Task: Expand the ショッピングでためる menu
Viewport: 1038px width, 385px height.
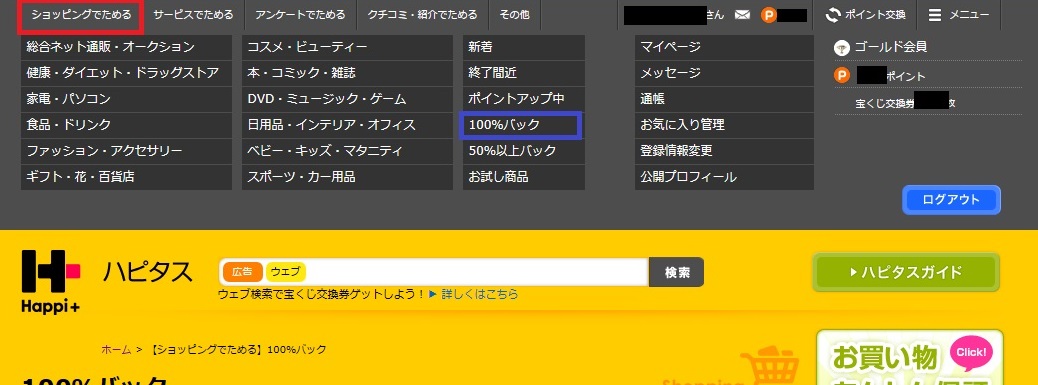Action: (81, 15)
